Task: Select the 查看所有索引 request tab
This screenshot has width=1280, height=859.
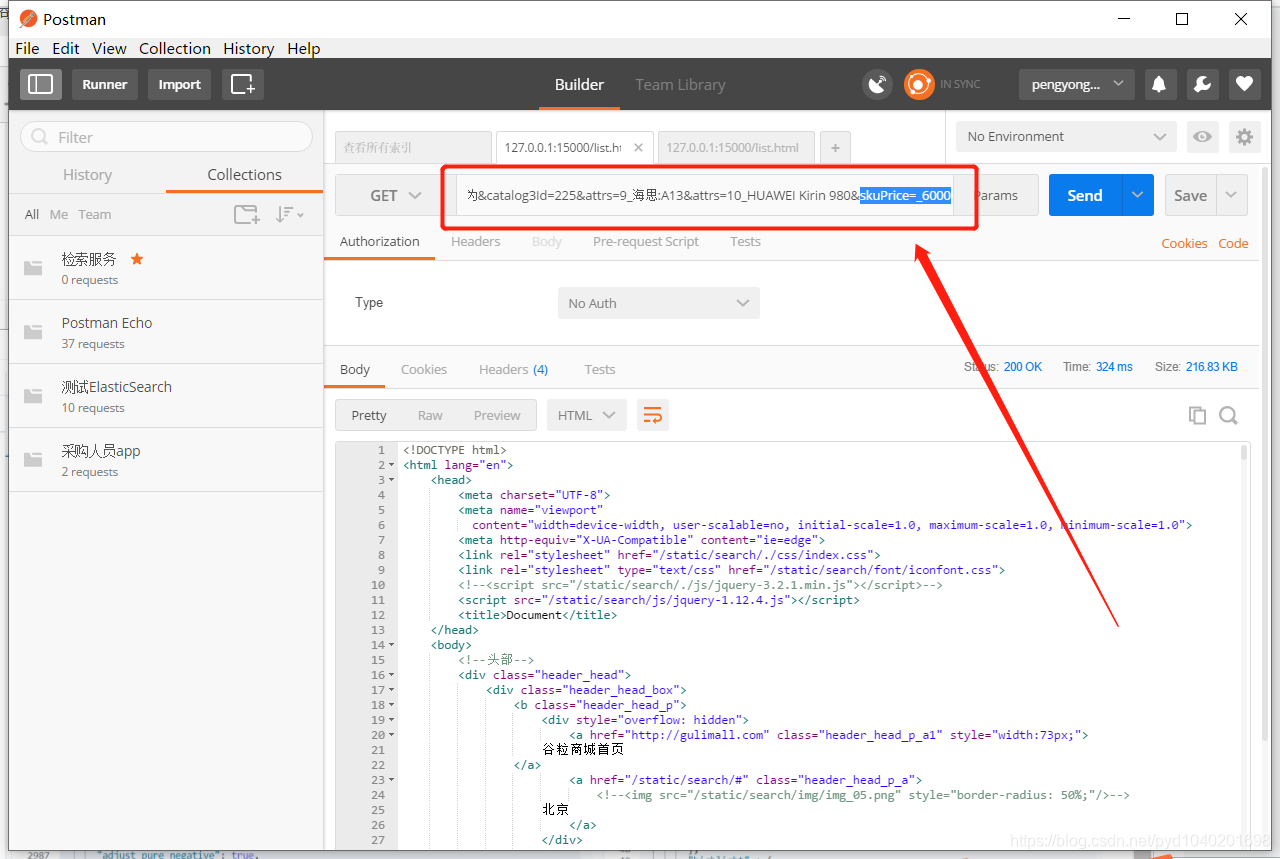Action: [413, 147]
